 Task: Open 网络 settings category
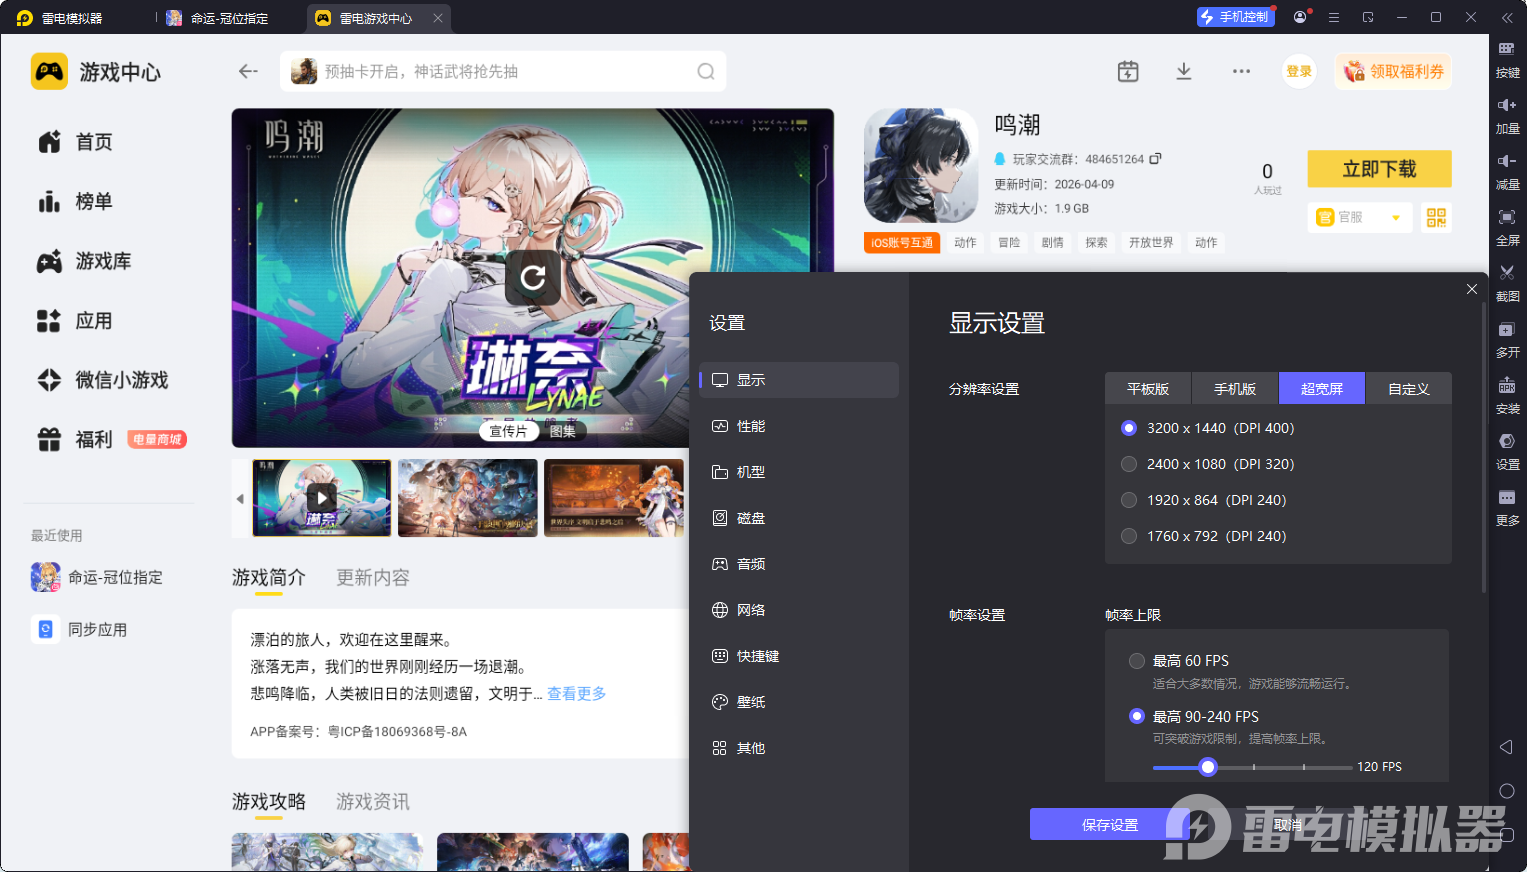(x=799, y=610)
